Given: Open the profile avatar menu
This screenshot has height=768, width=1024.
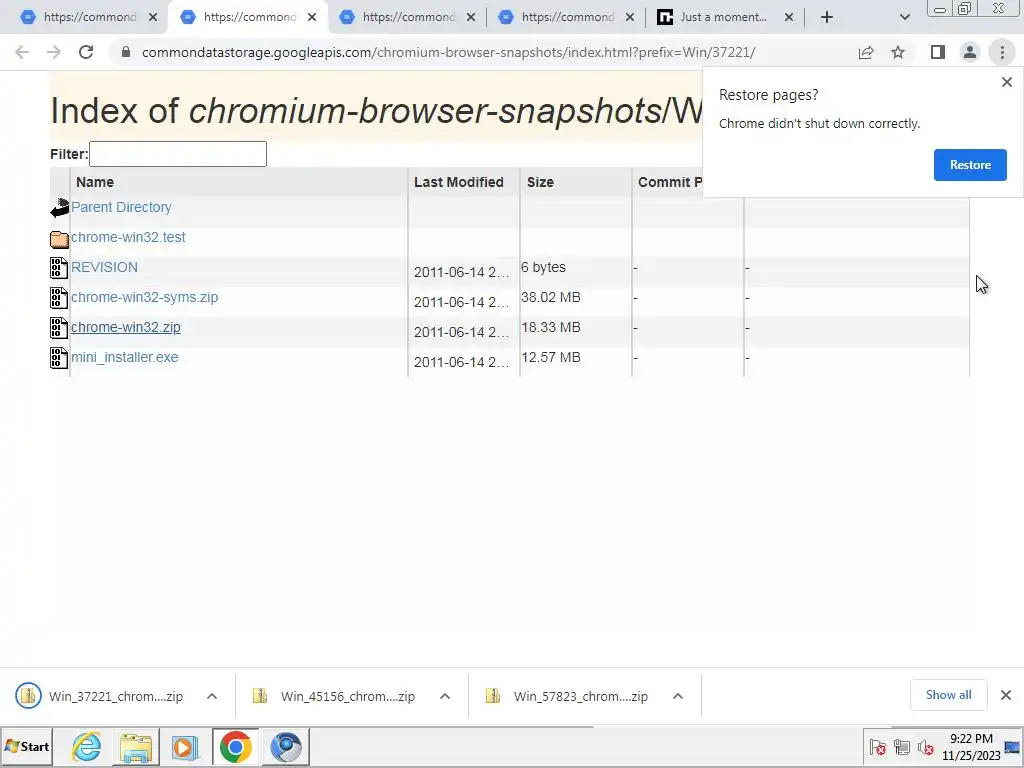Looking at the screenshot, I should coord(970,52).
